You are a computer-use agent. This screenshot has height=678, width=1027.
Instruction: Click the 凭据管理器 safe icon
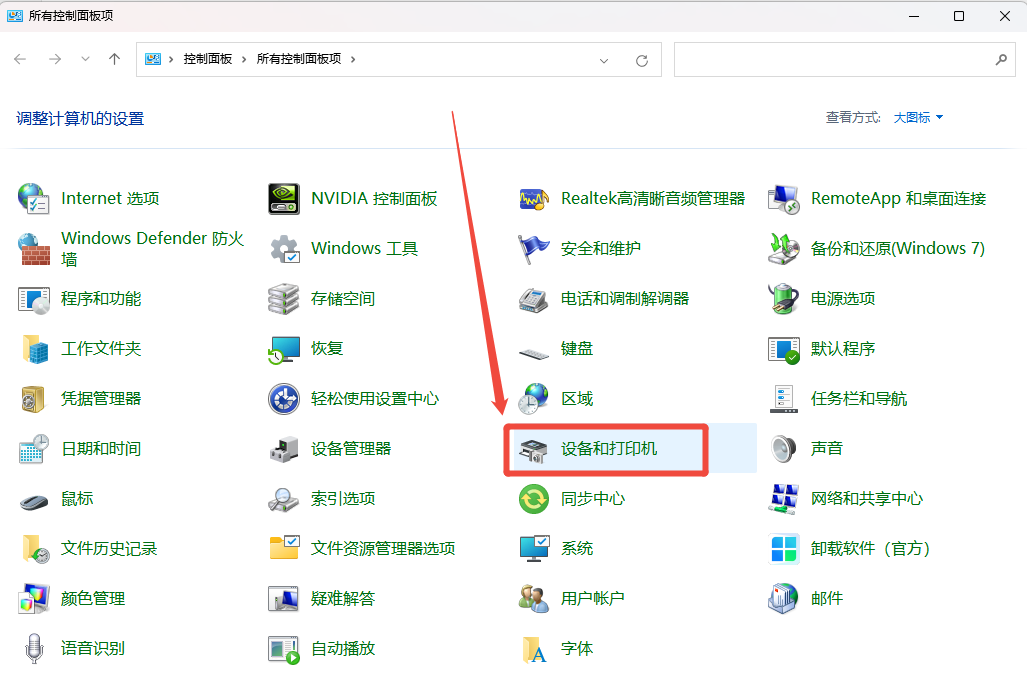click(33, 399)
